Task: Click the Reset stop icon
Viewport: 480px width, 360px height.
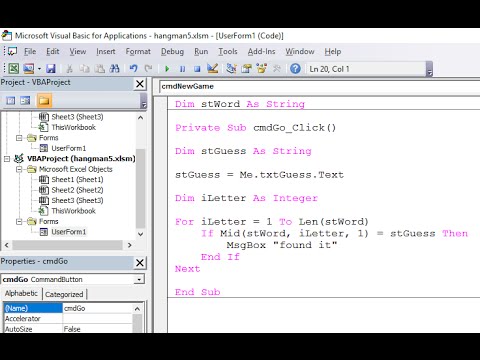Action: tap(197, 69)
